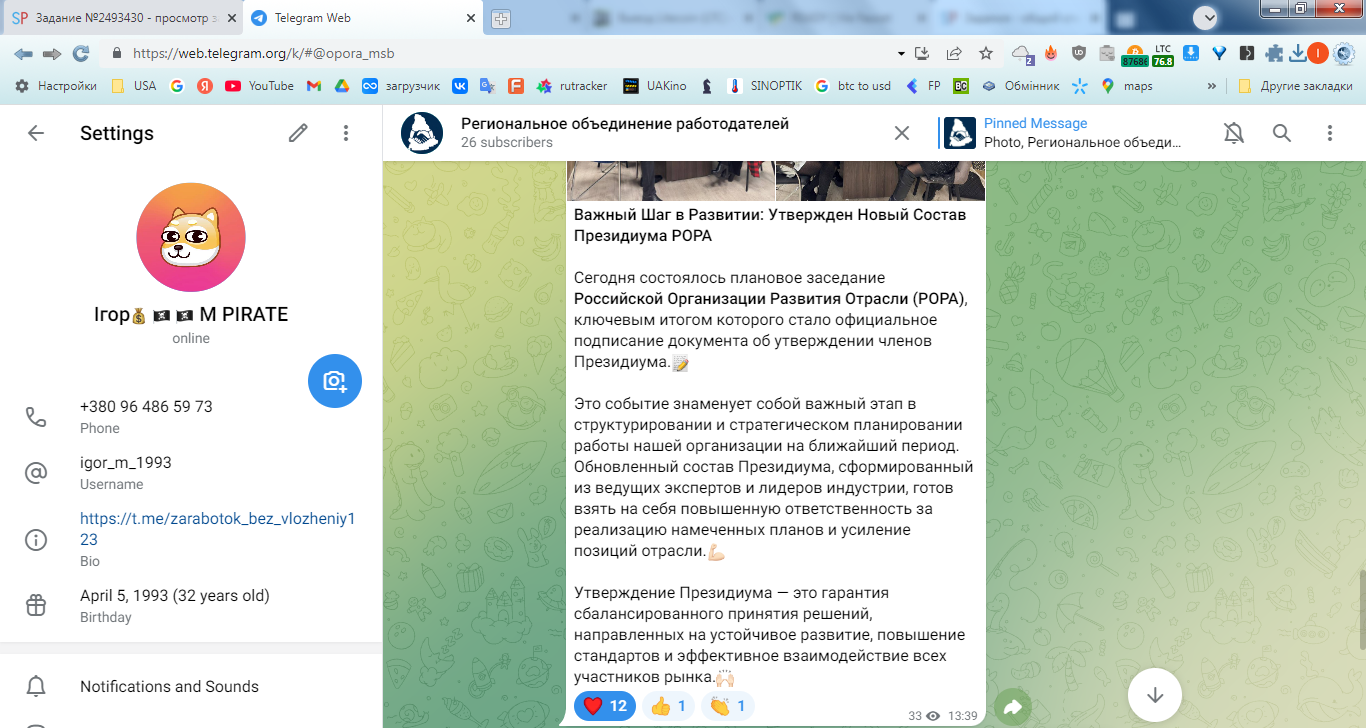Viewport: 1366px width, 728px height.
Task: Click the phone handset icon
Action: tap(36, 417)
